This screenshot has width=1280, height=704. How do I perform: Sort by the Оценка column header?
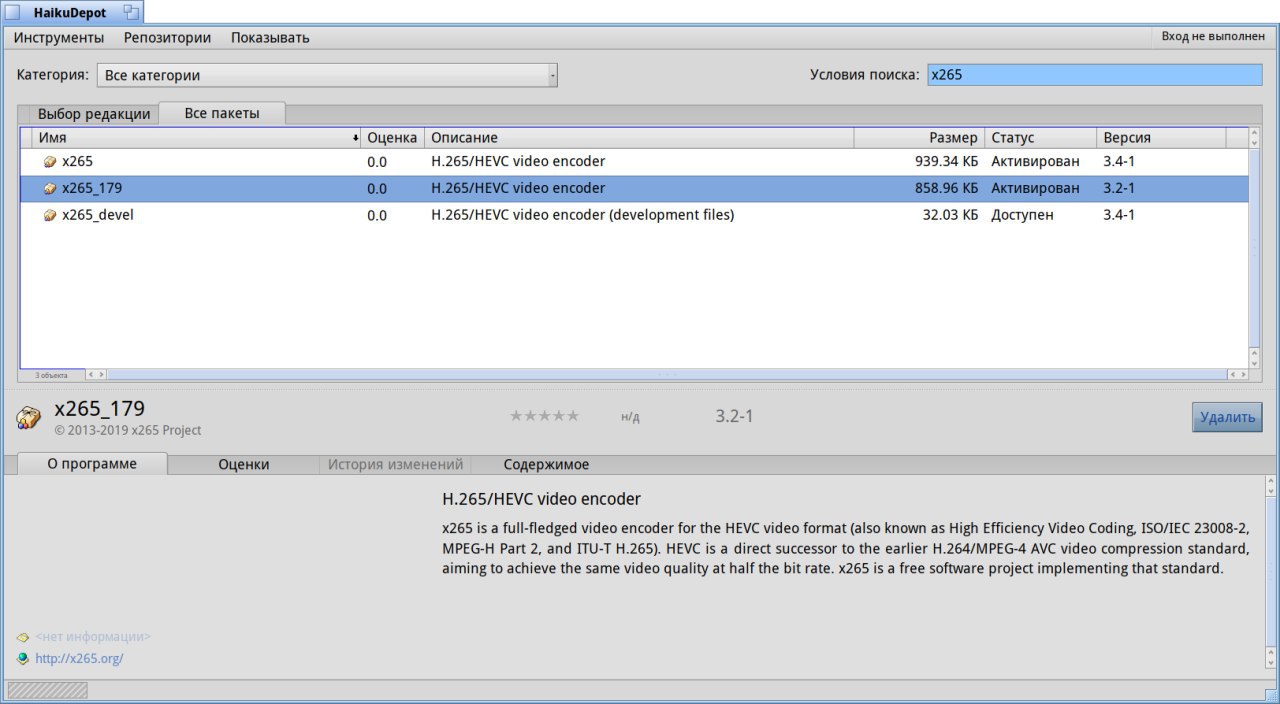pyautogui.click(x=392, y=137)
